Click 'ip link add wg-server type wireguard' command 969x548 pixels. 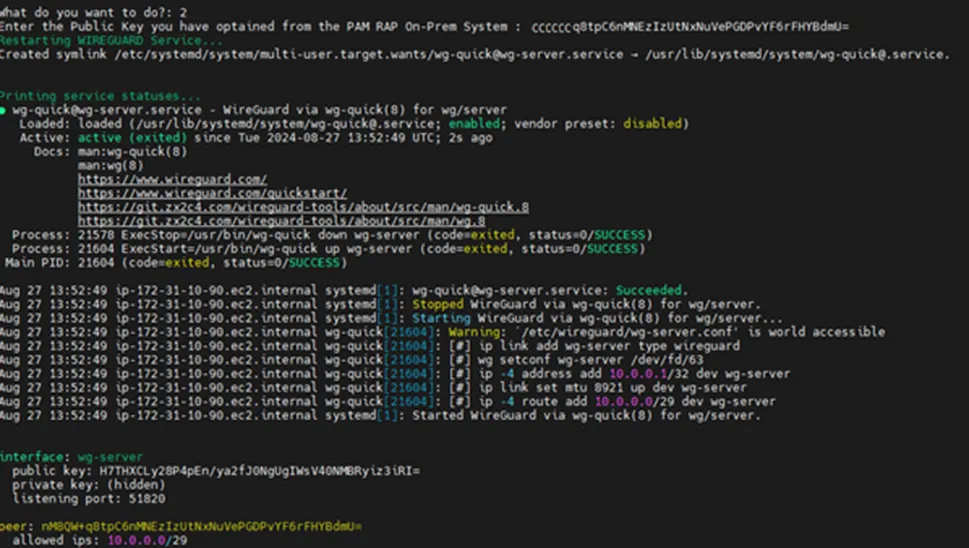tap(609, 346)
